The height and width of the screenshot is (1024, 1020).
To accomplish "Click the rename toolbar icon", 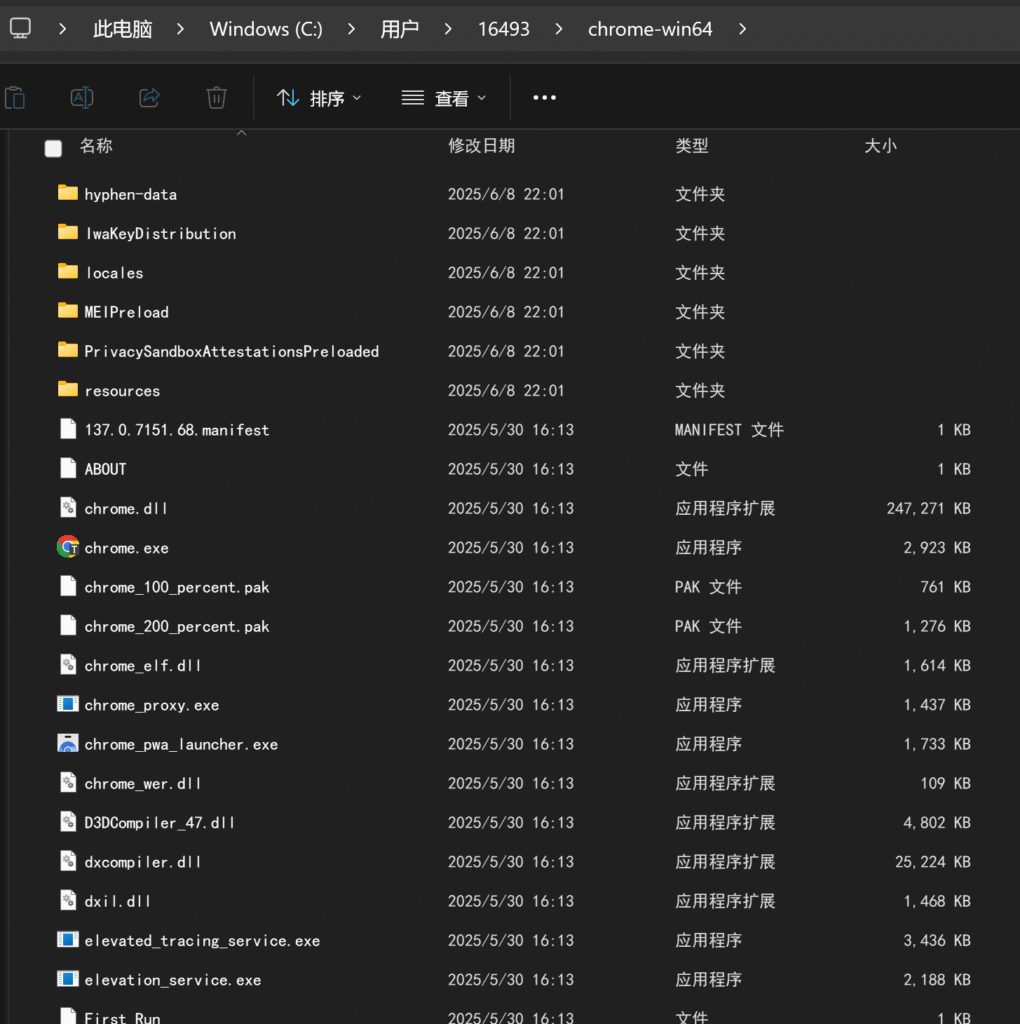I will pyautogui.click(x=82, y=98).
